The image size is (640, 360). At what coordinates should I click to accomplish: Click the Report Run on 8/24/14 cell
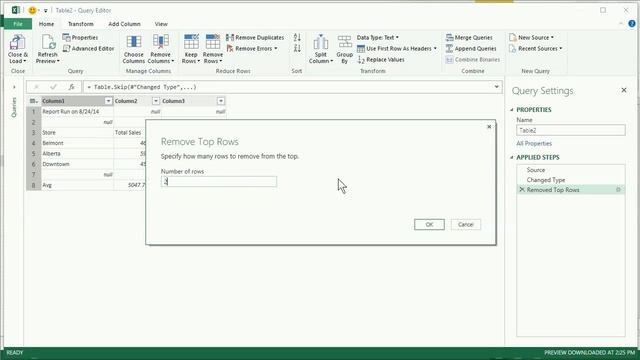point(77,111)
